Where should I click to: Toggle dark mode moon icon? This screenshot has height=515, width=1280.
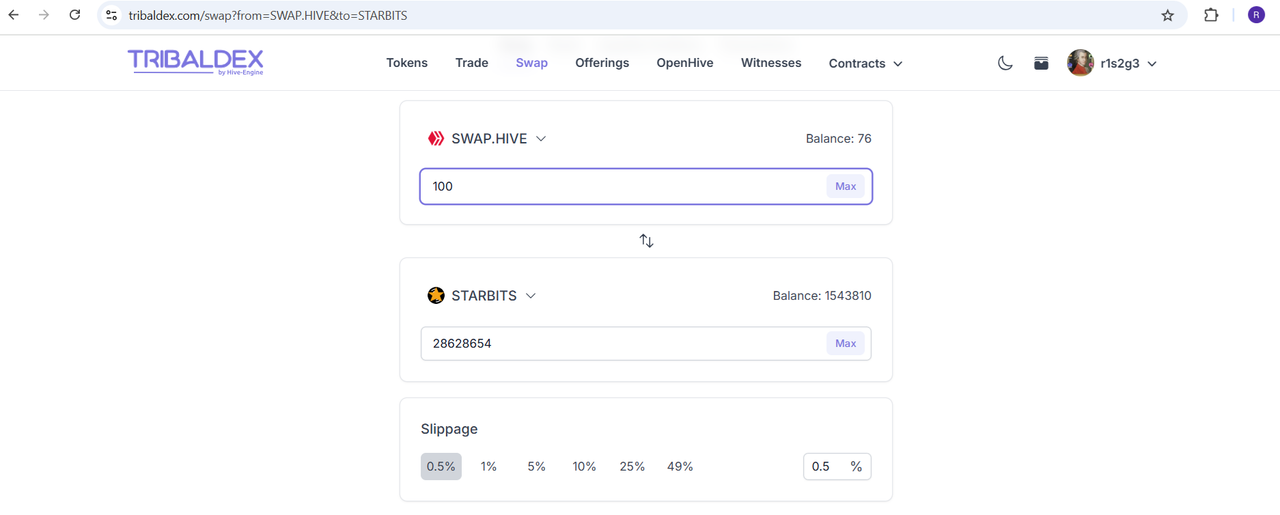(1005, 63)
